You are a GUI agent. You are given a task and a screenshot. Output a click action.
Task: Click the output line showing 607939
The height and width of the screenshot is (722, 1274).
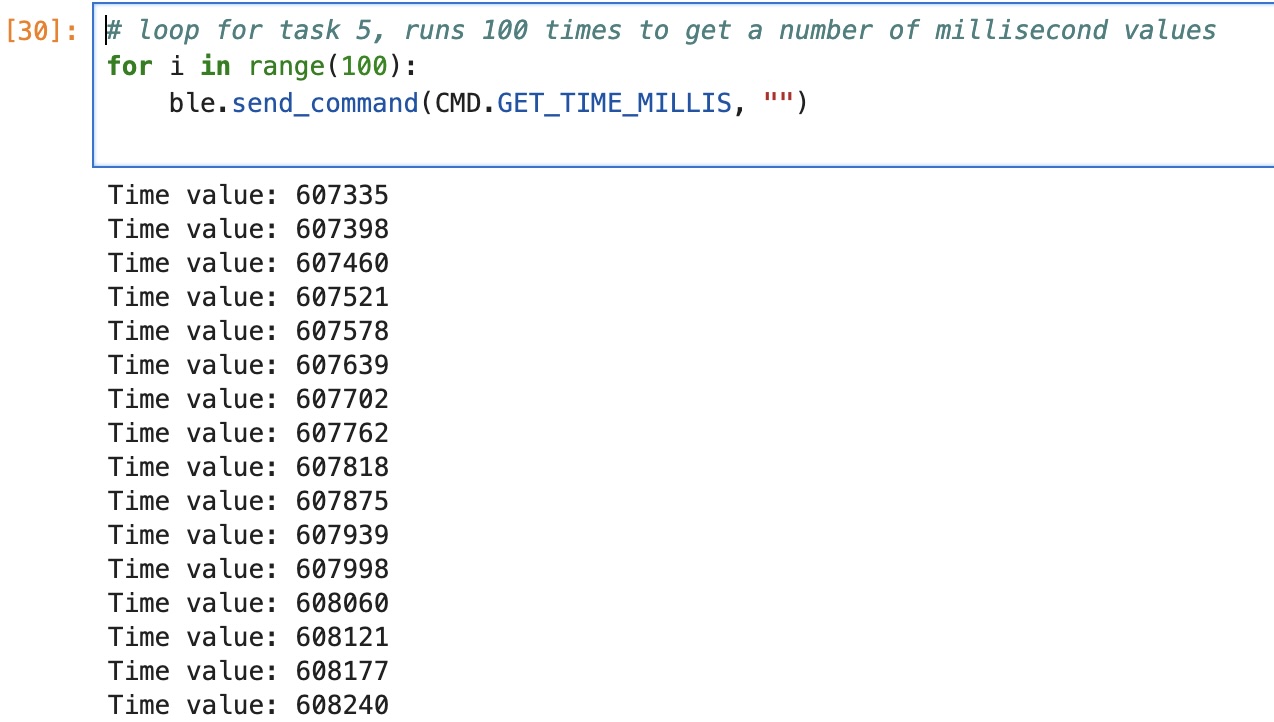(x=248, y=535)
